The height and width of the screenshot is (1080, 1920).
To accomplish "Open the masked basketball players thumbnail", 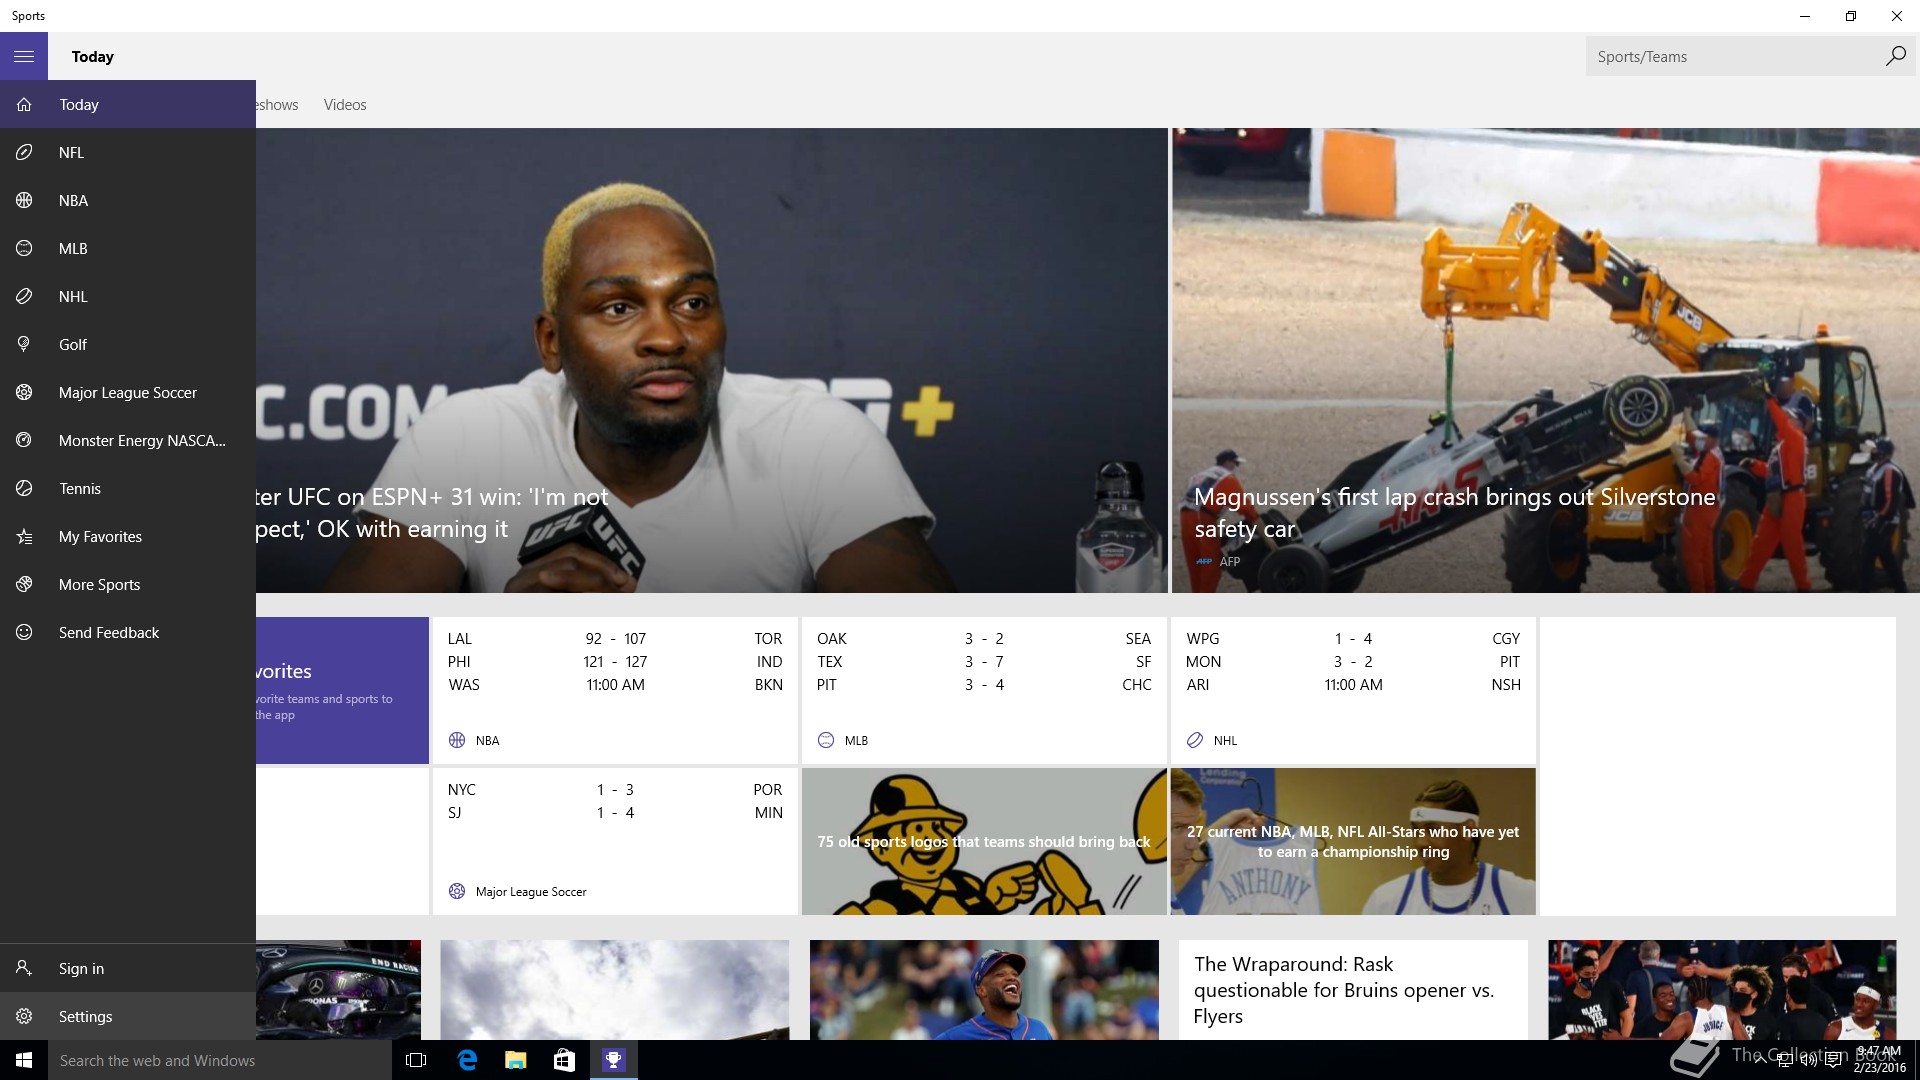I will click(1722, 990).
